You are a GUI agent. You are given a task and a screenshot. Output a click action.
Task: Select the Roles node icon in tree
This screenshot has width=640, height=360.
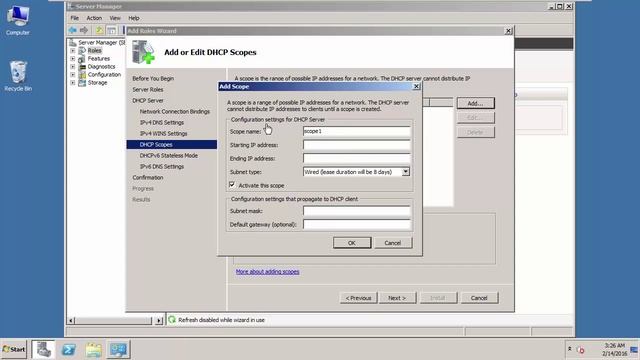[82, 51]
